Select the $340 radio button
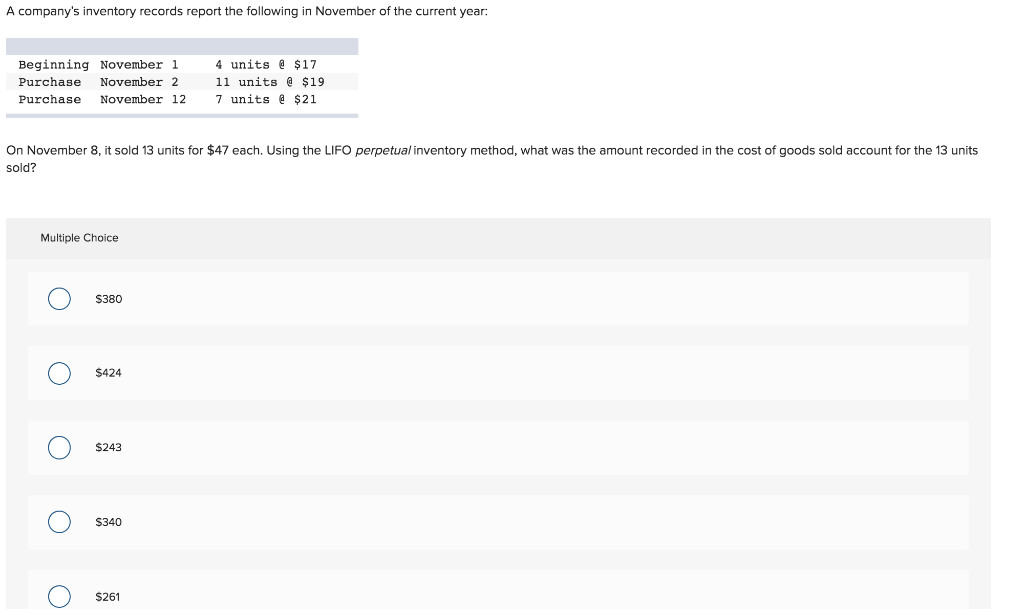Screen dimensions: 1024x615 click(x=59, y=521)
